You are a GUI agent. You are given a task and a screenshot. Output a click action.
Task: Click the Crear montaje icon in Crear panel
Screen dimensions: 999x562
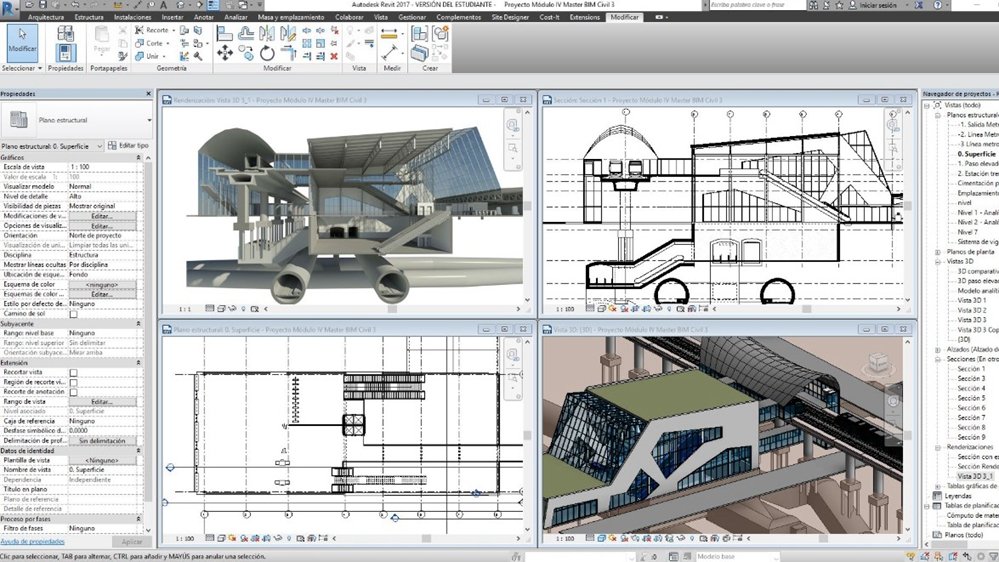click(x=419, y=34)
